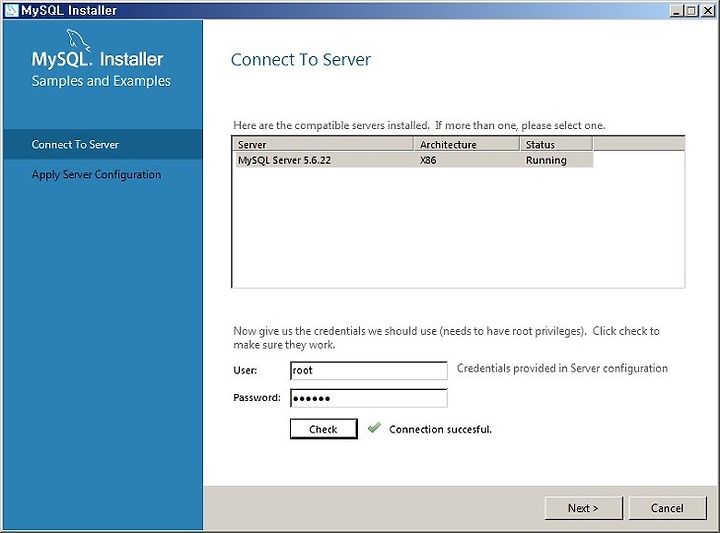The height and width of the screenshot is (533, 720).
Task: Click the 'Connect To Server' page heading
Action: coord(301,60)
